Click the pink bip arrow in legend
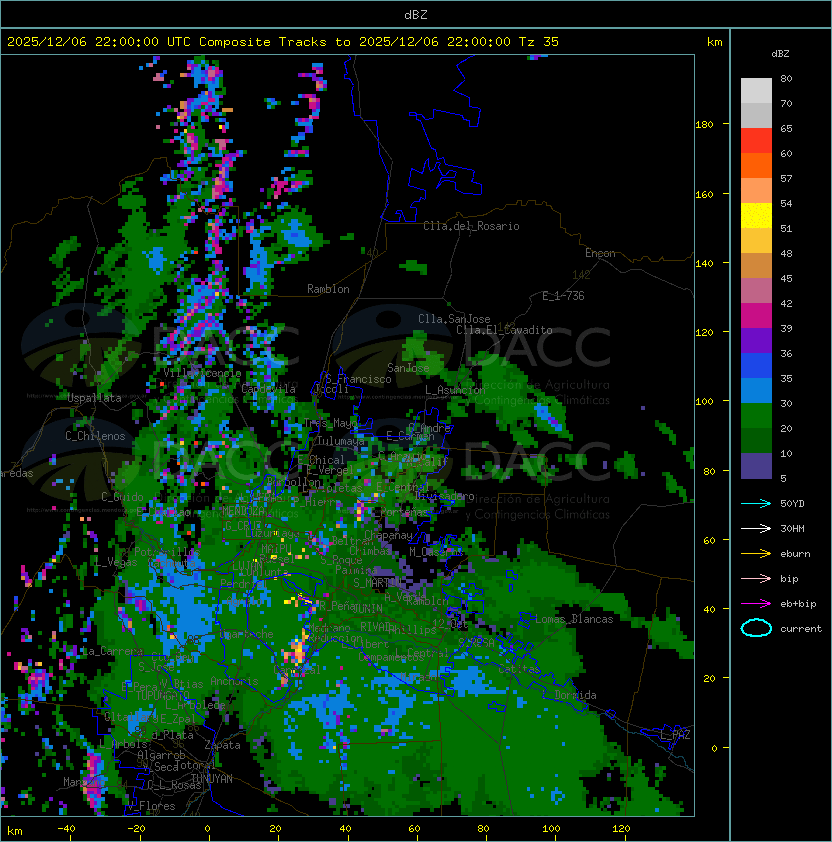Screen dimensions: 832x842 point(756,579)
